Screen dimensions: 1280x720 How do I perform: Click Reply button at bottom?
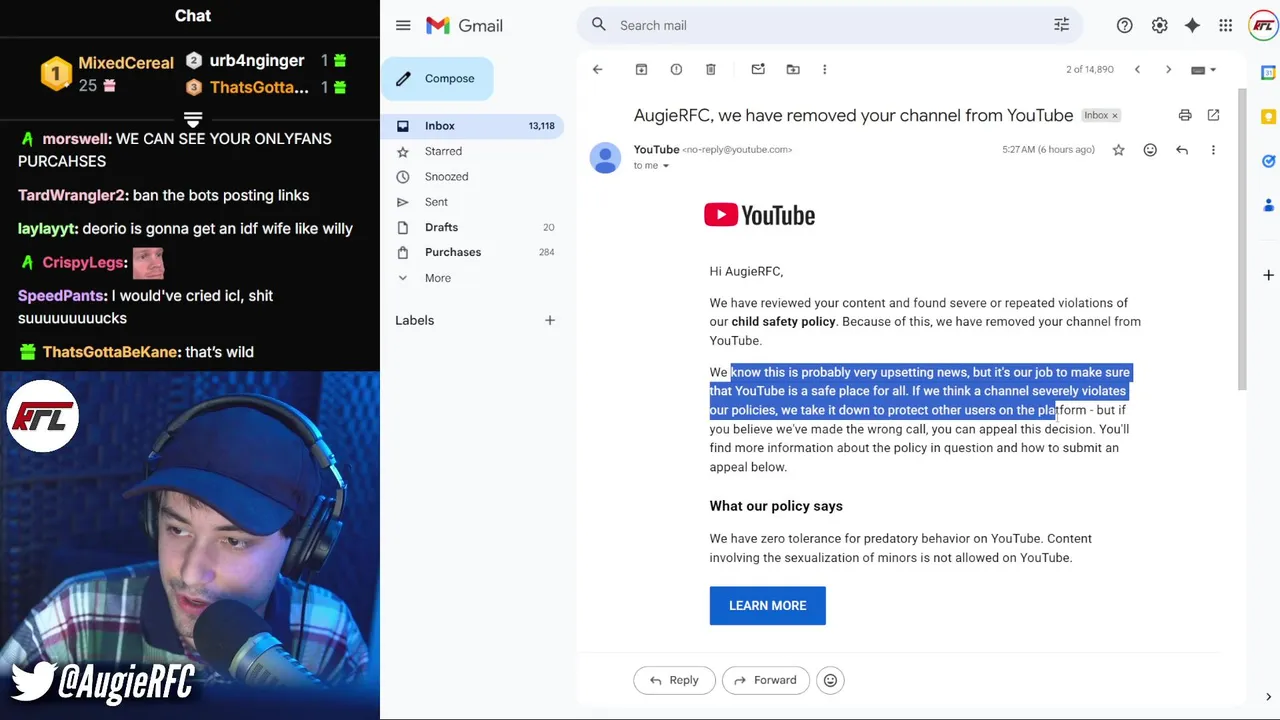click(x=674, y=680)
